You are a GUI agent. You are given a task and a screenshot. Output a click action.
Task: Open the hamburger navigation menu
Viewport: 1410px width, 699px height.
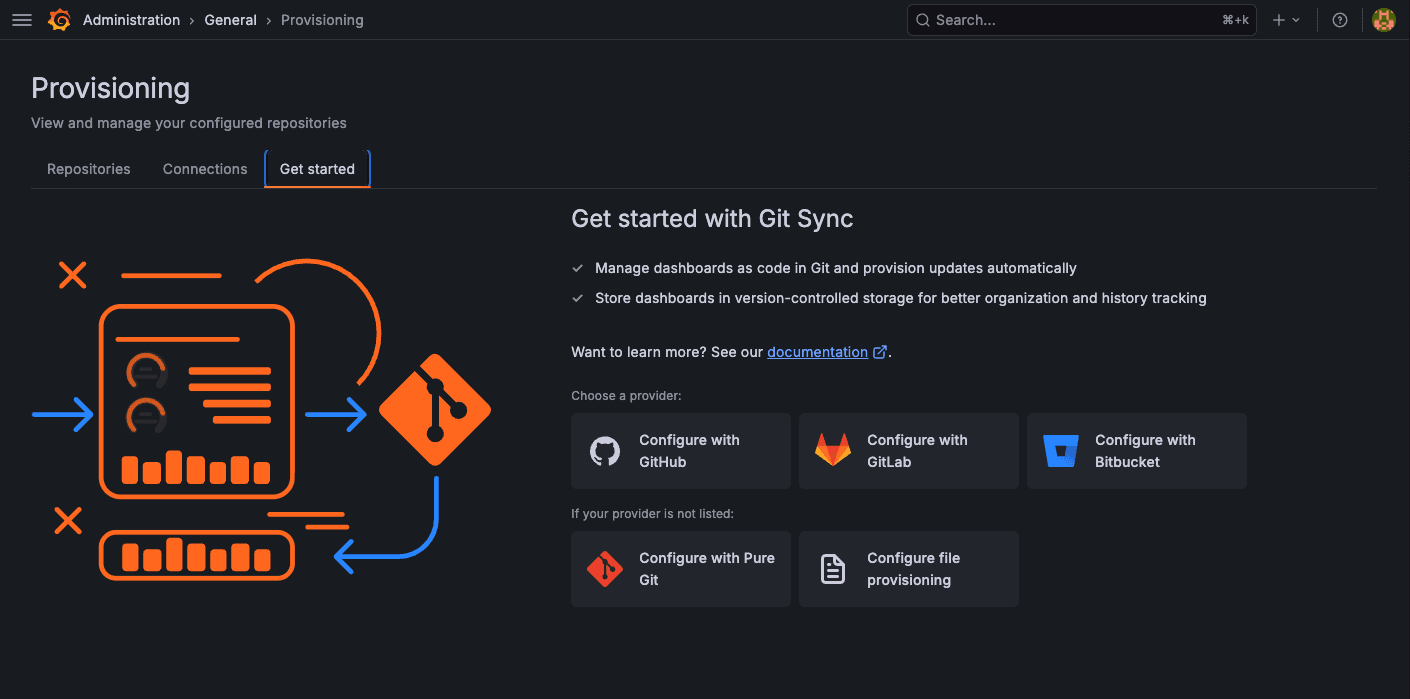21,19
